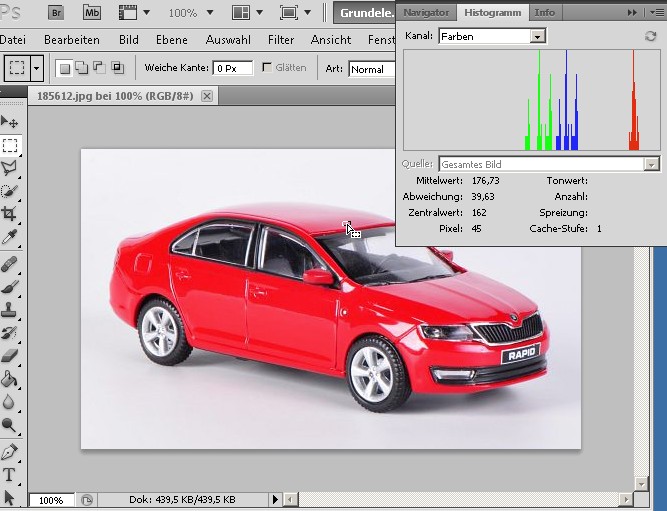Choose Add to selection mode button

tap(82, 68)
